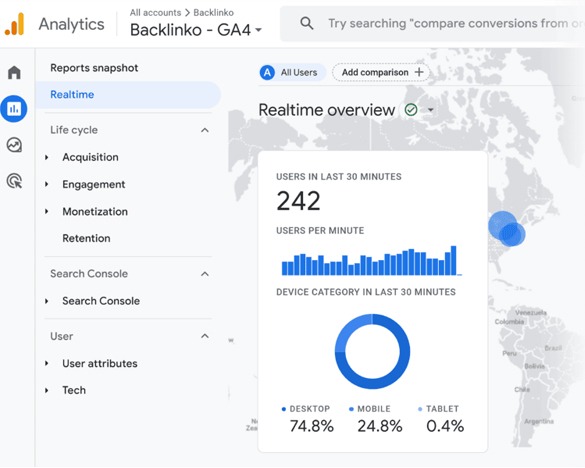The width and height of the screenshot is (585, 468).
Task: Select the Realtime report
Action: coord(128,95)
